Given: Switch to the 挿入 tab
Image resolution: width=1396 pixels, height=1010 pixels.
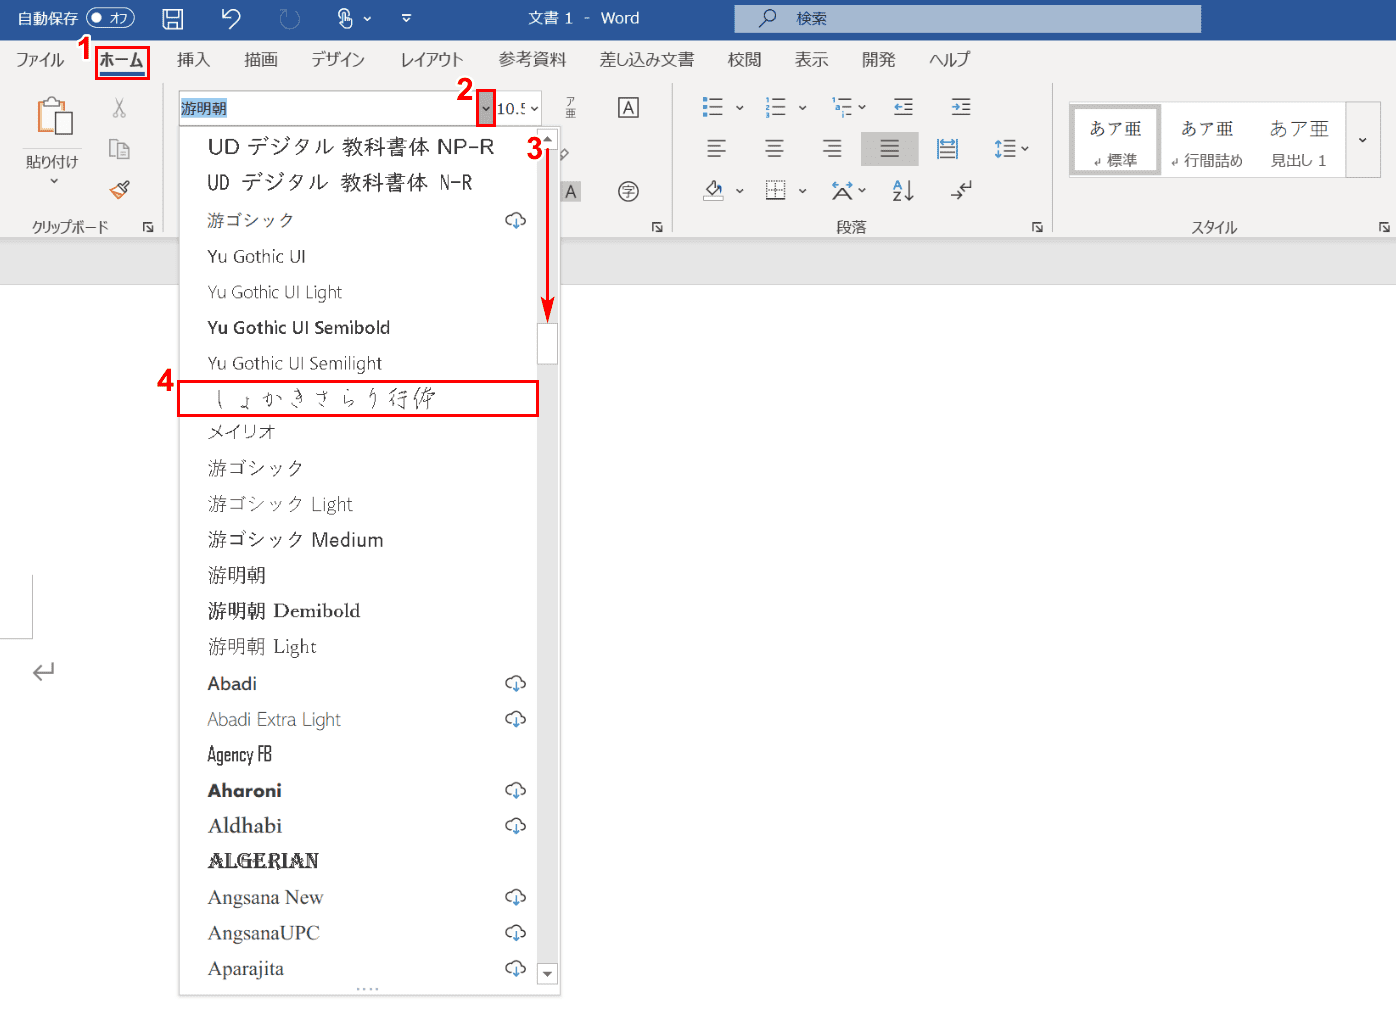Looking at the screenshot, I should pos(193,60).
